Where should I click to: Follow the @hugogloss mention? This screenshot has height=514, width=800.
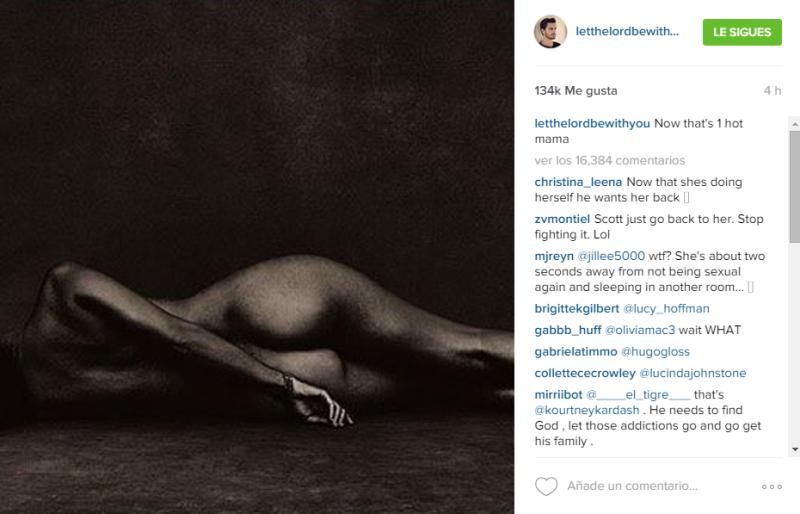[x=655, y=352]
